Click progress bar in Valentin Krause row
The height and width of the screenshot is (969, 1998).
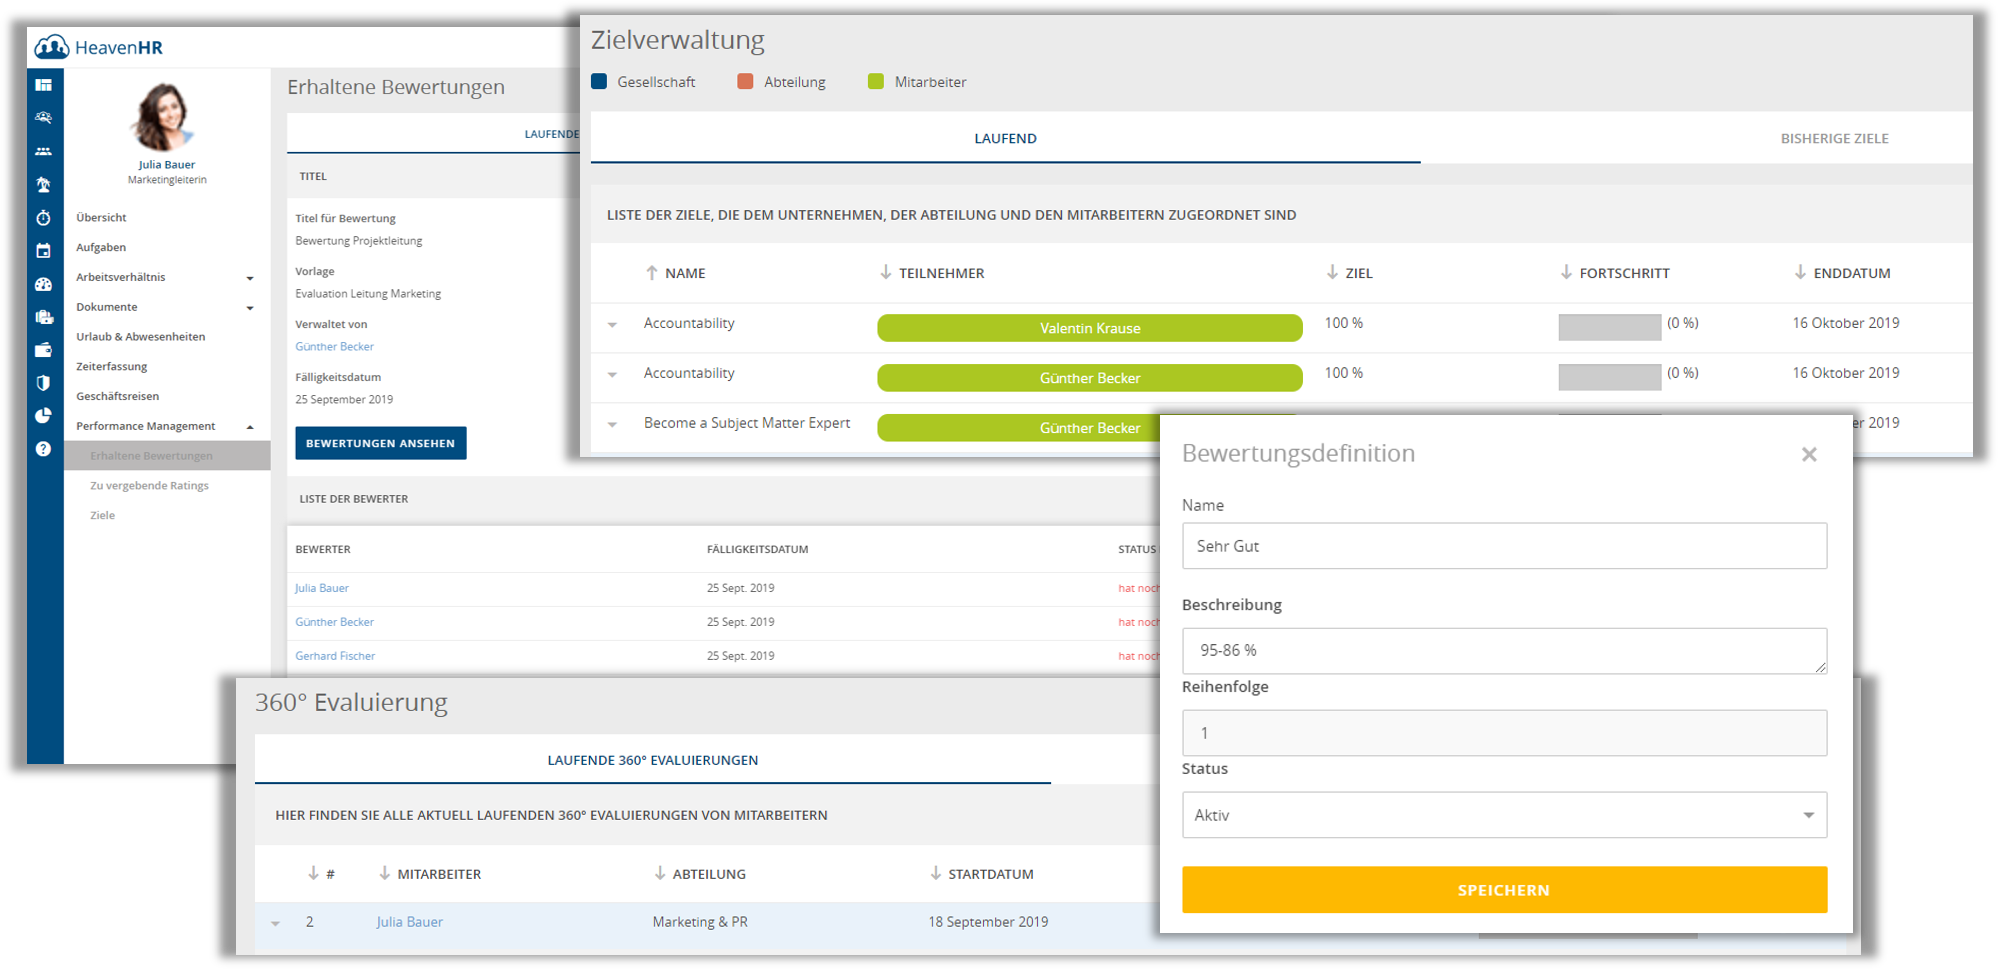tap(1610, 327)
